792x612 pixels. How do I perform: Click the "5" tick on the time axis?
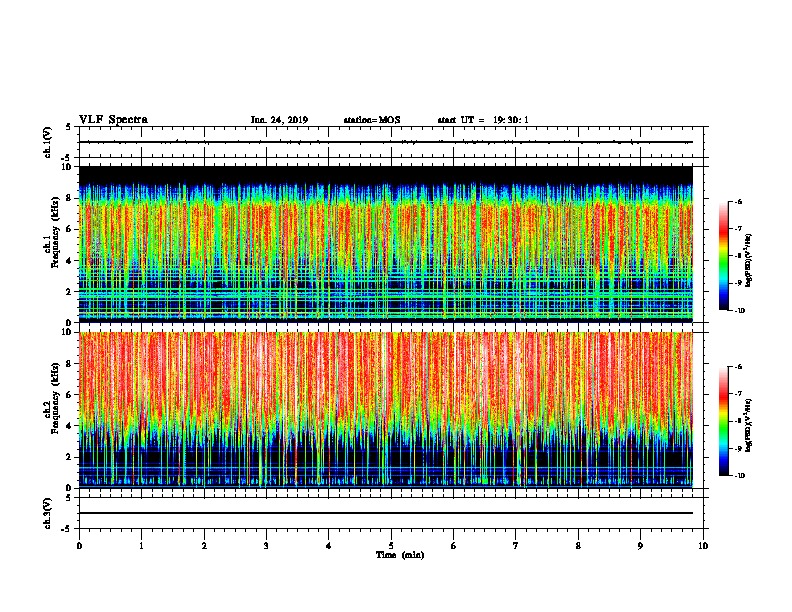[x=391, y=546]
